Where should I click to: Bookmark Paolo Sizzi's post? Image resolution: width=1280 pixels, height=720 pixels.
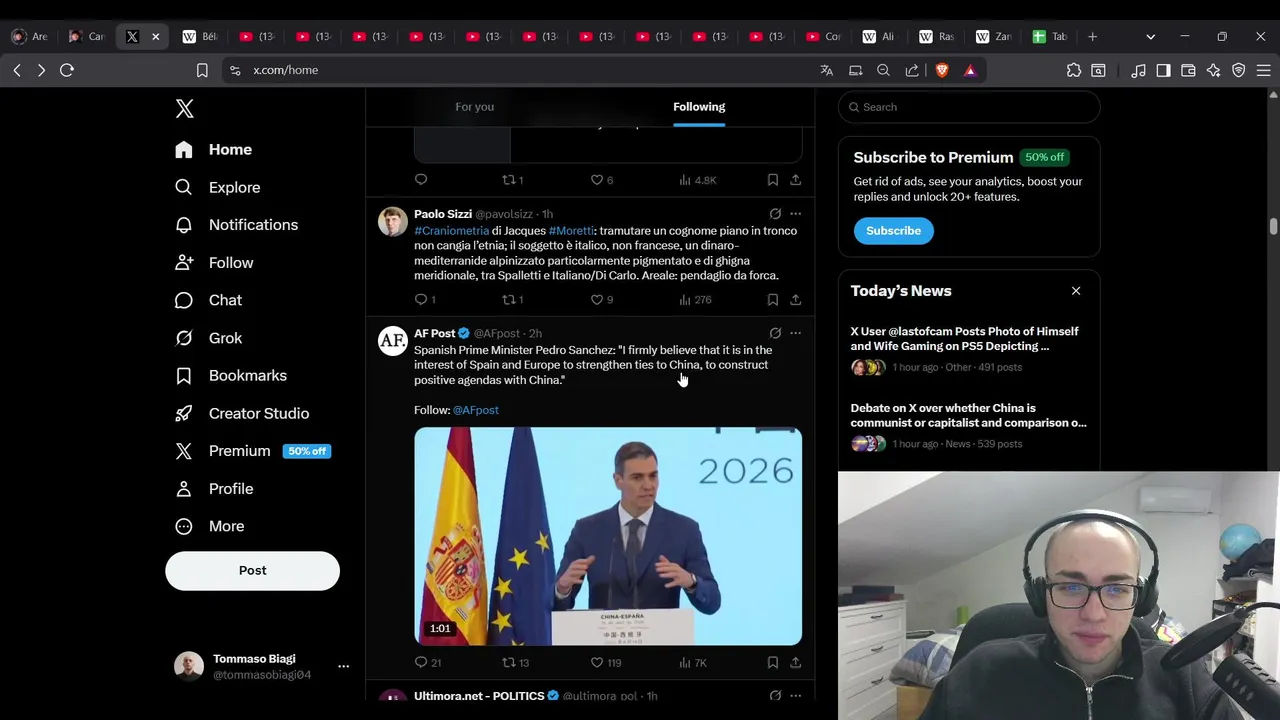(773, 300)
